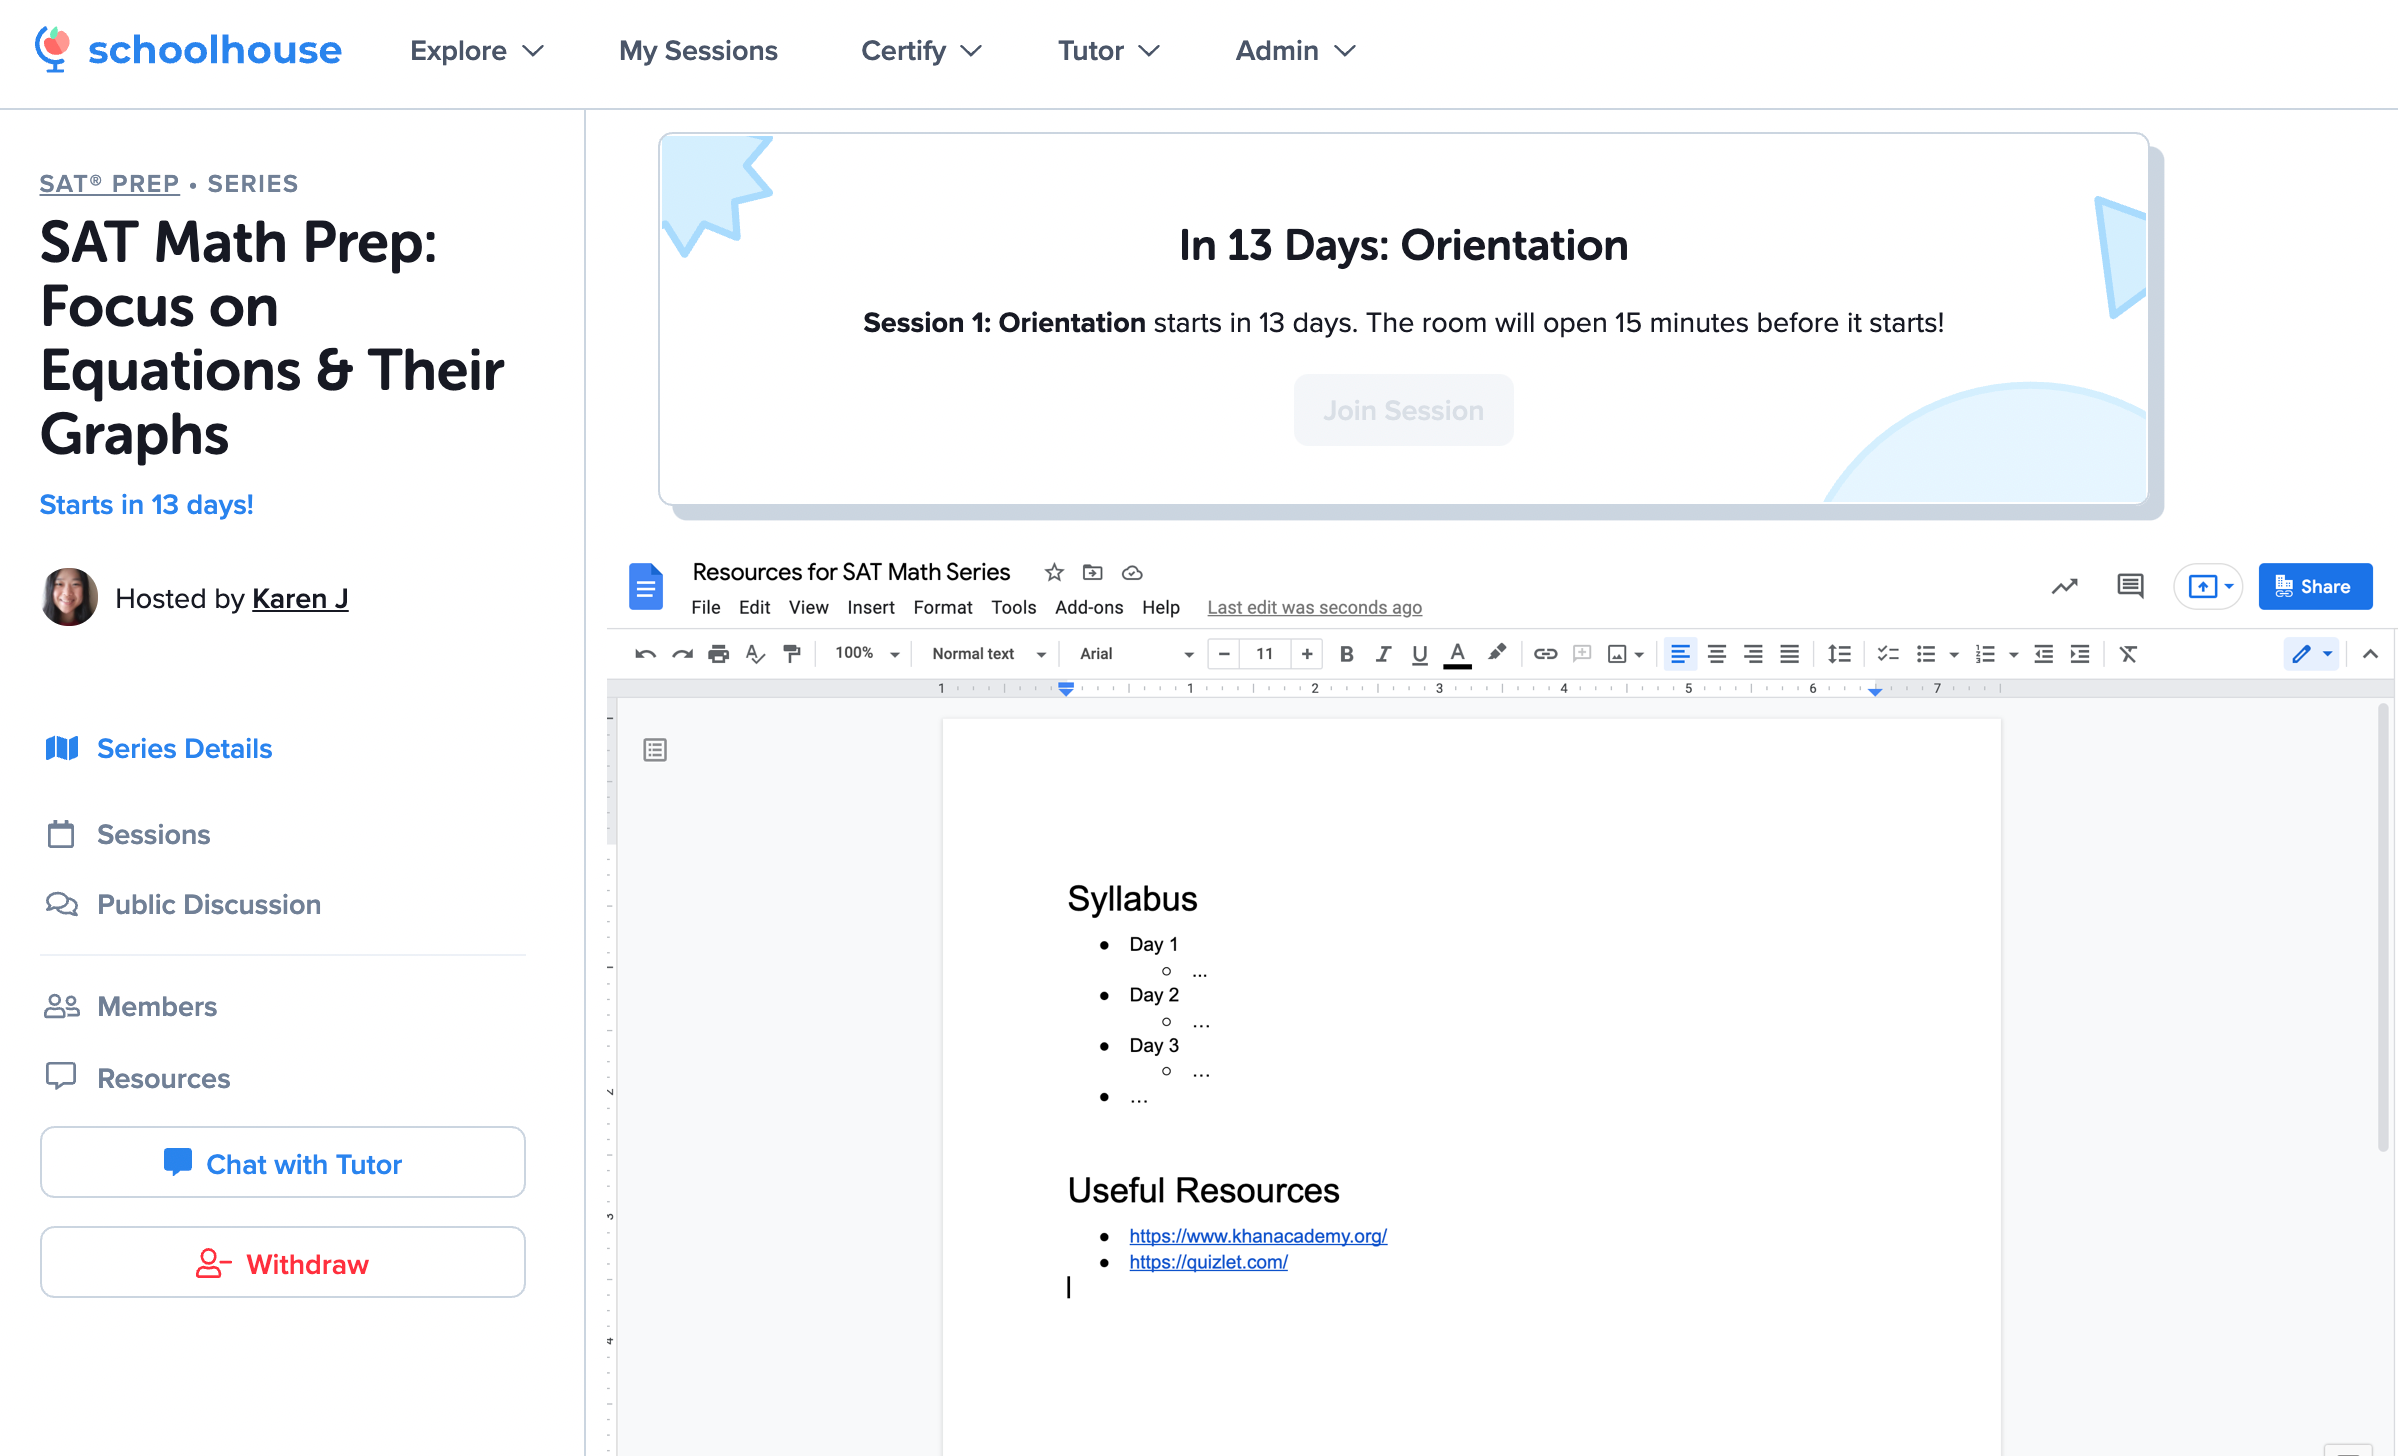Click the Withdraw button
This screenshot has width=2398, height=1456.
(x=283, y=1263)
